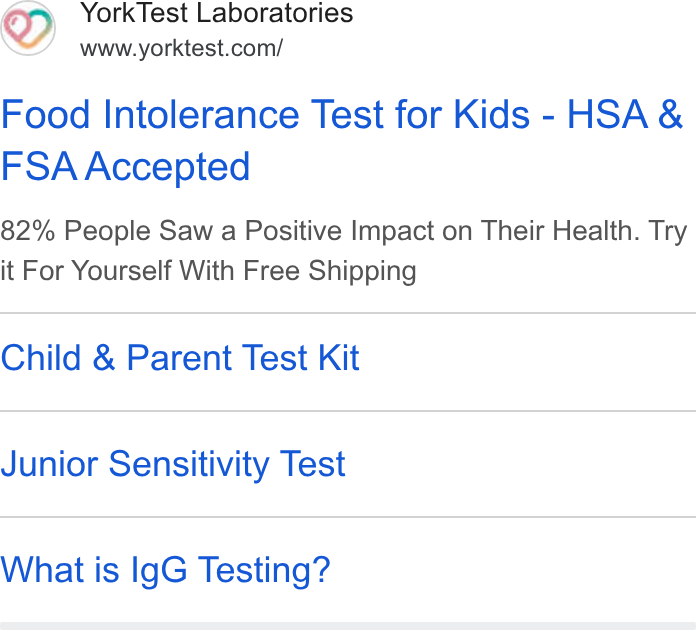Click the 'Free Shipping' description text line

click(x=208, y=270)
